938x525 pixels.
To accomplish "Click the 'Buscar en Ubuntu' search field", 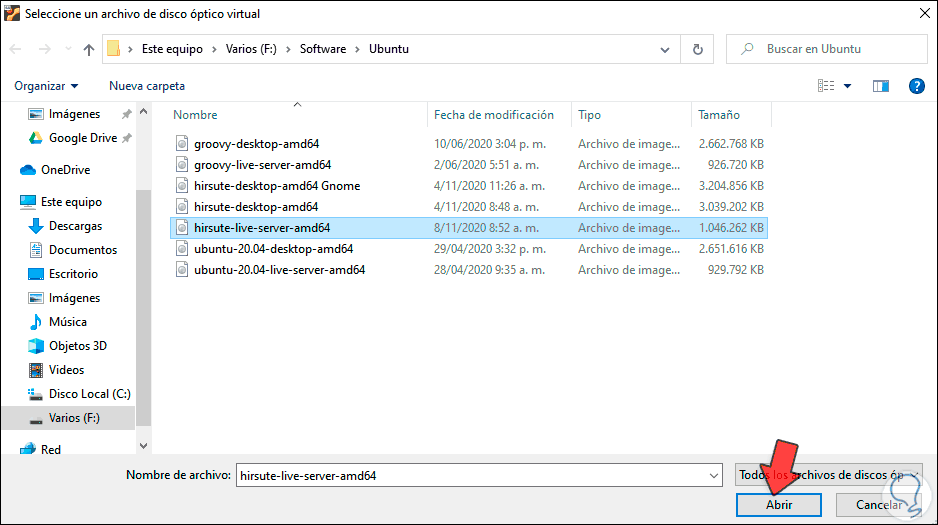I will pyautogui.click(x=827, y=49).
